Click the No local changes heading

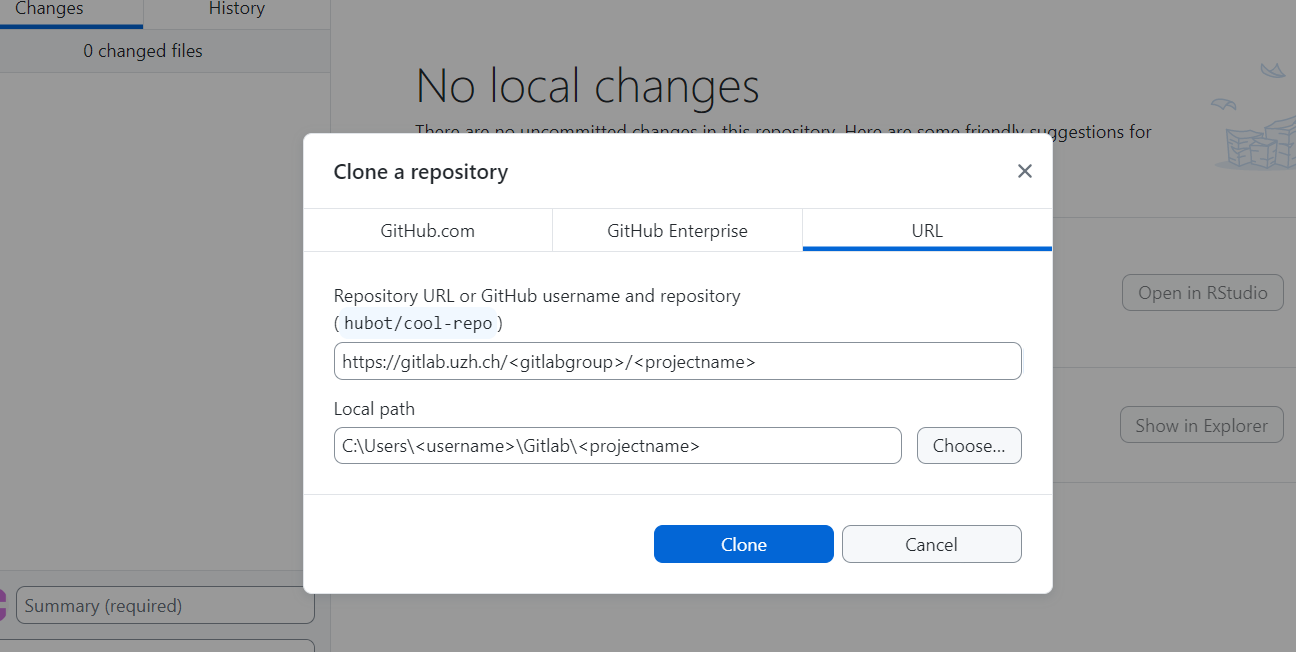587,86
